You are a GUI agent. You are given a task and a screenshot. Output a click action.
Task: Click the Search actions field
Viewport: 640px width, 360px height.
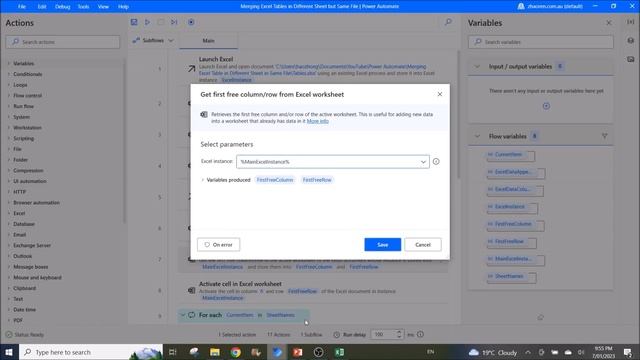63,42
